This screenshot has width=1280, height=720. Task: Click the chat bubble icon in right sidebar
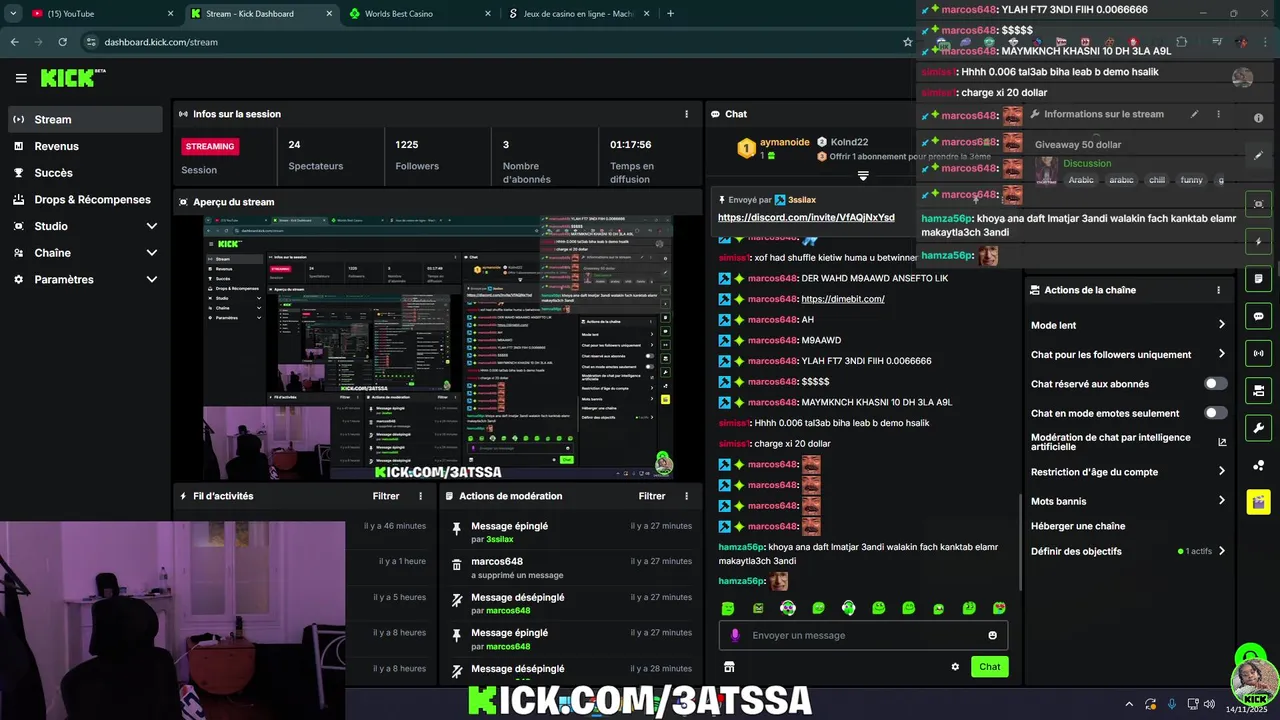1258,316
